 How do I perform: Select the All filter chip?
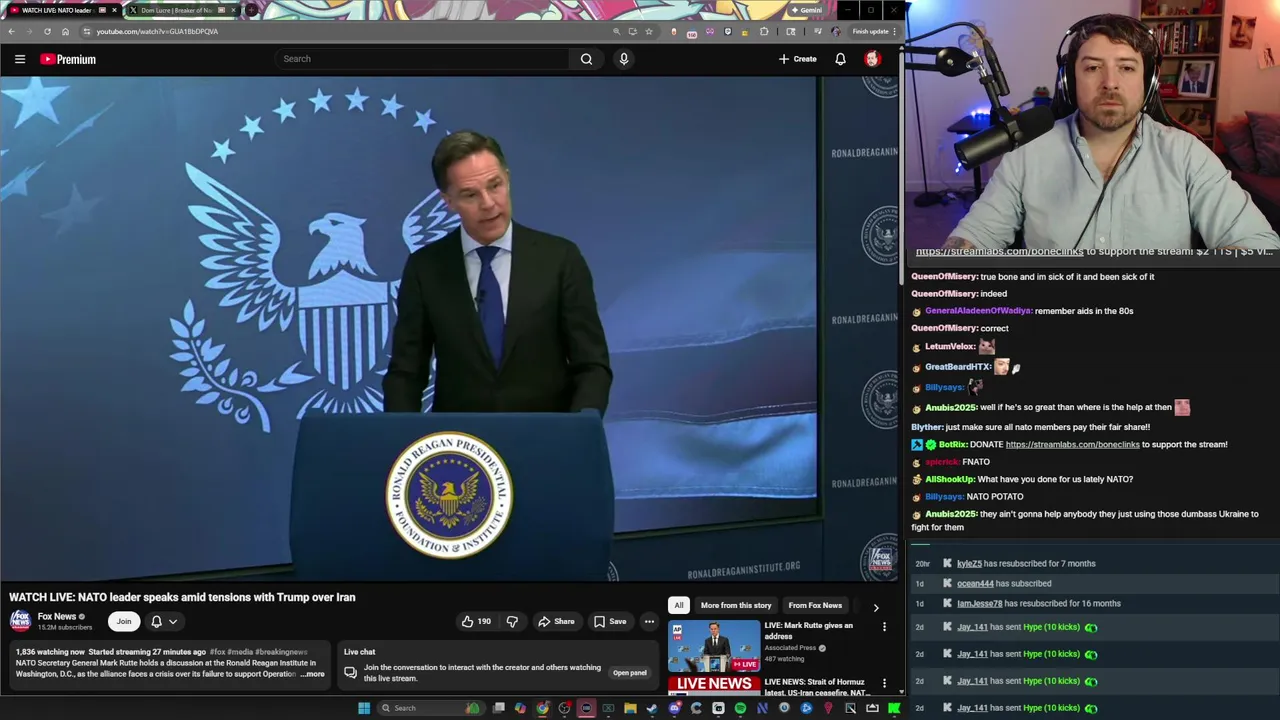tap(679, 605)
